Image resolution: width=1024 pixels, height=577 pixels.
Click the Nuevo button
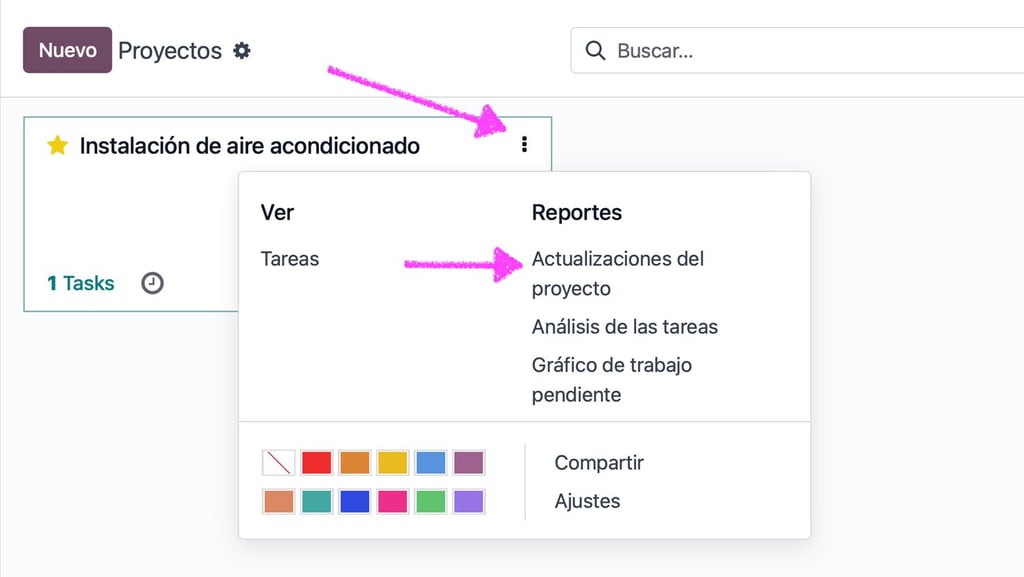click(x=67, y=50)
